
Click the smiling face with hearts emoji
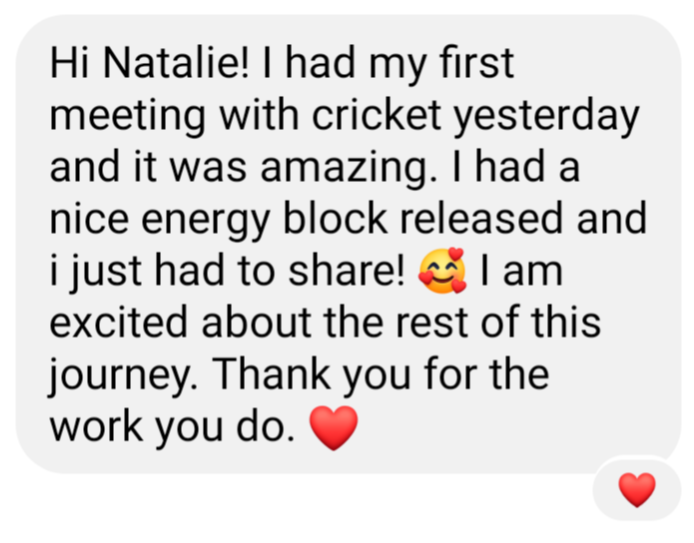pyautogui.click(x=442, y=270)
